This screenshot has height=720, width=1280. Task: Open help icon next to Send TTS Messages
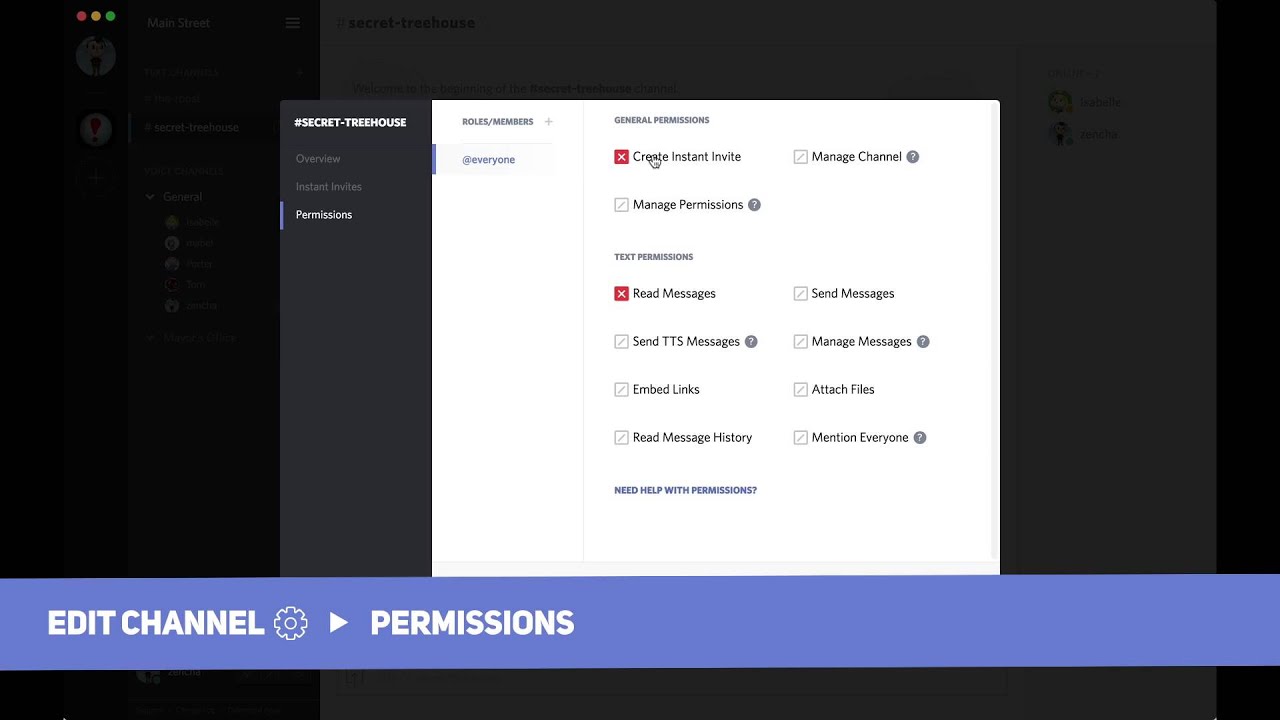point(751,342)
